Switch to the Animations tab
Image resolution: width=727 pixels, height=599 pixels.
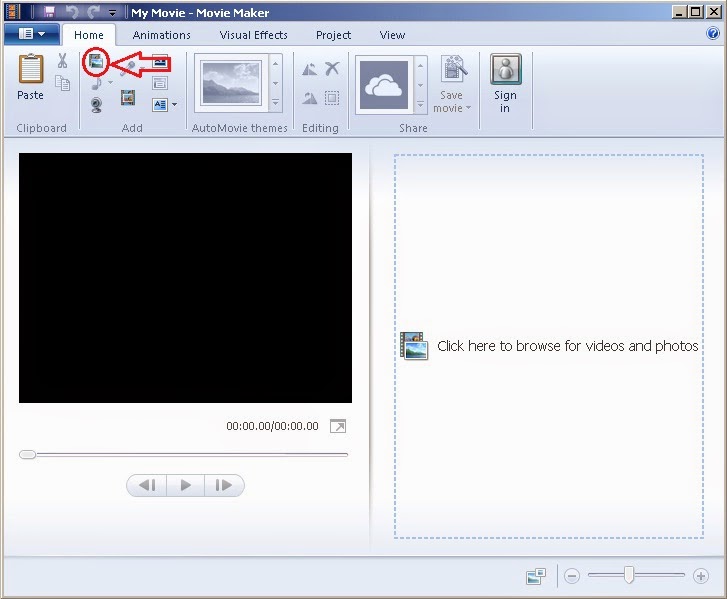click(x=161, y=35)
